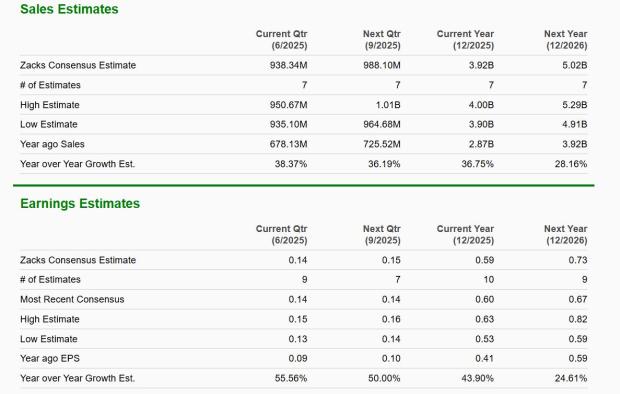Click the sales Low Estimate row label
This screenshot has height=394, width=620.
(49, 124)
